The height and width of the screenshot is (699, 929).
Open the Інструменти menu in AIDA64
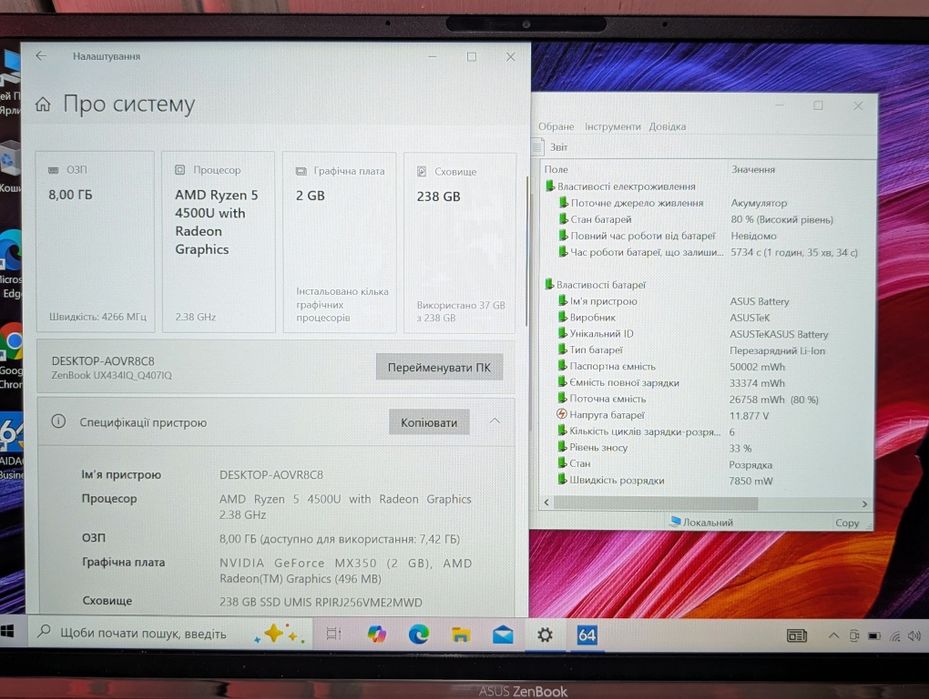point(613,126)
